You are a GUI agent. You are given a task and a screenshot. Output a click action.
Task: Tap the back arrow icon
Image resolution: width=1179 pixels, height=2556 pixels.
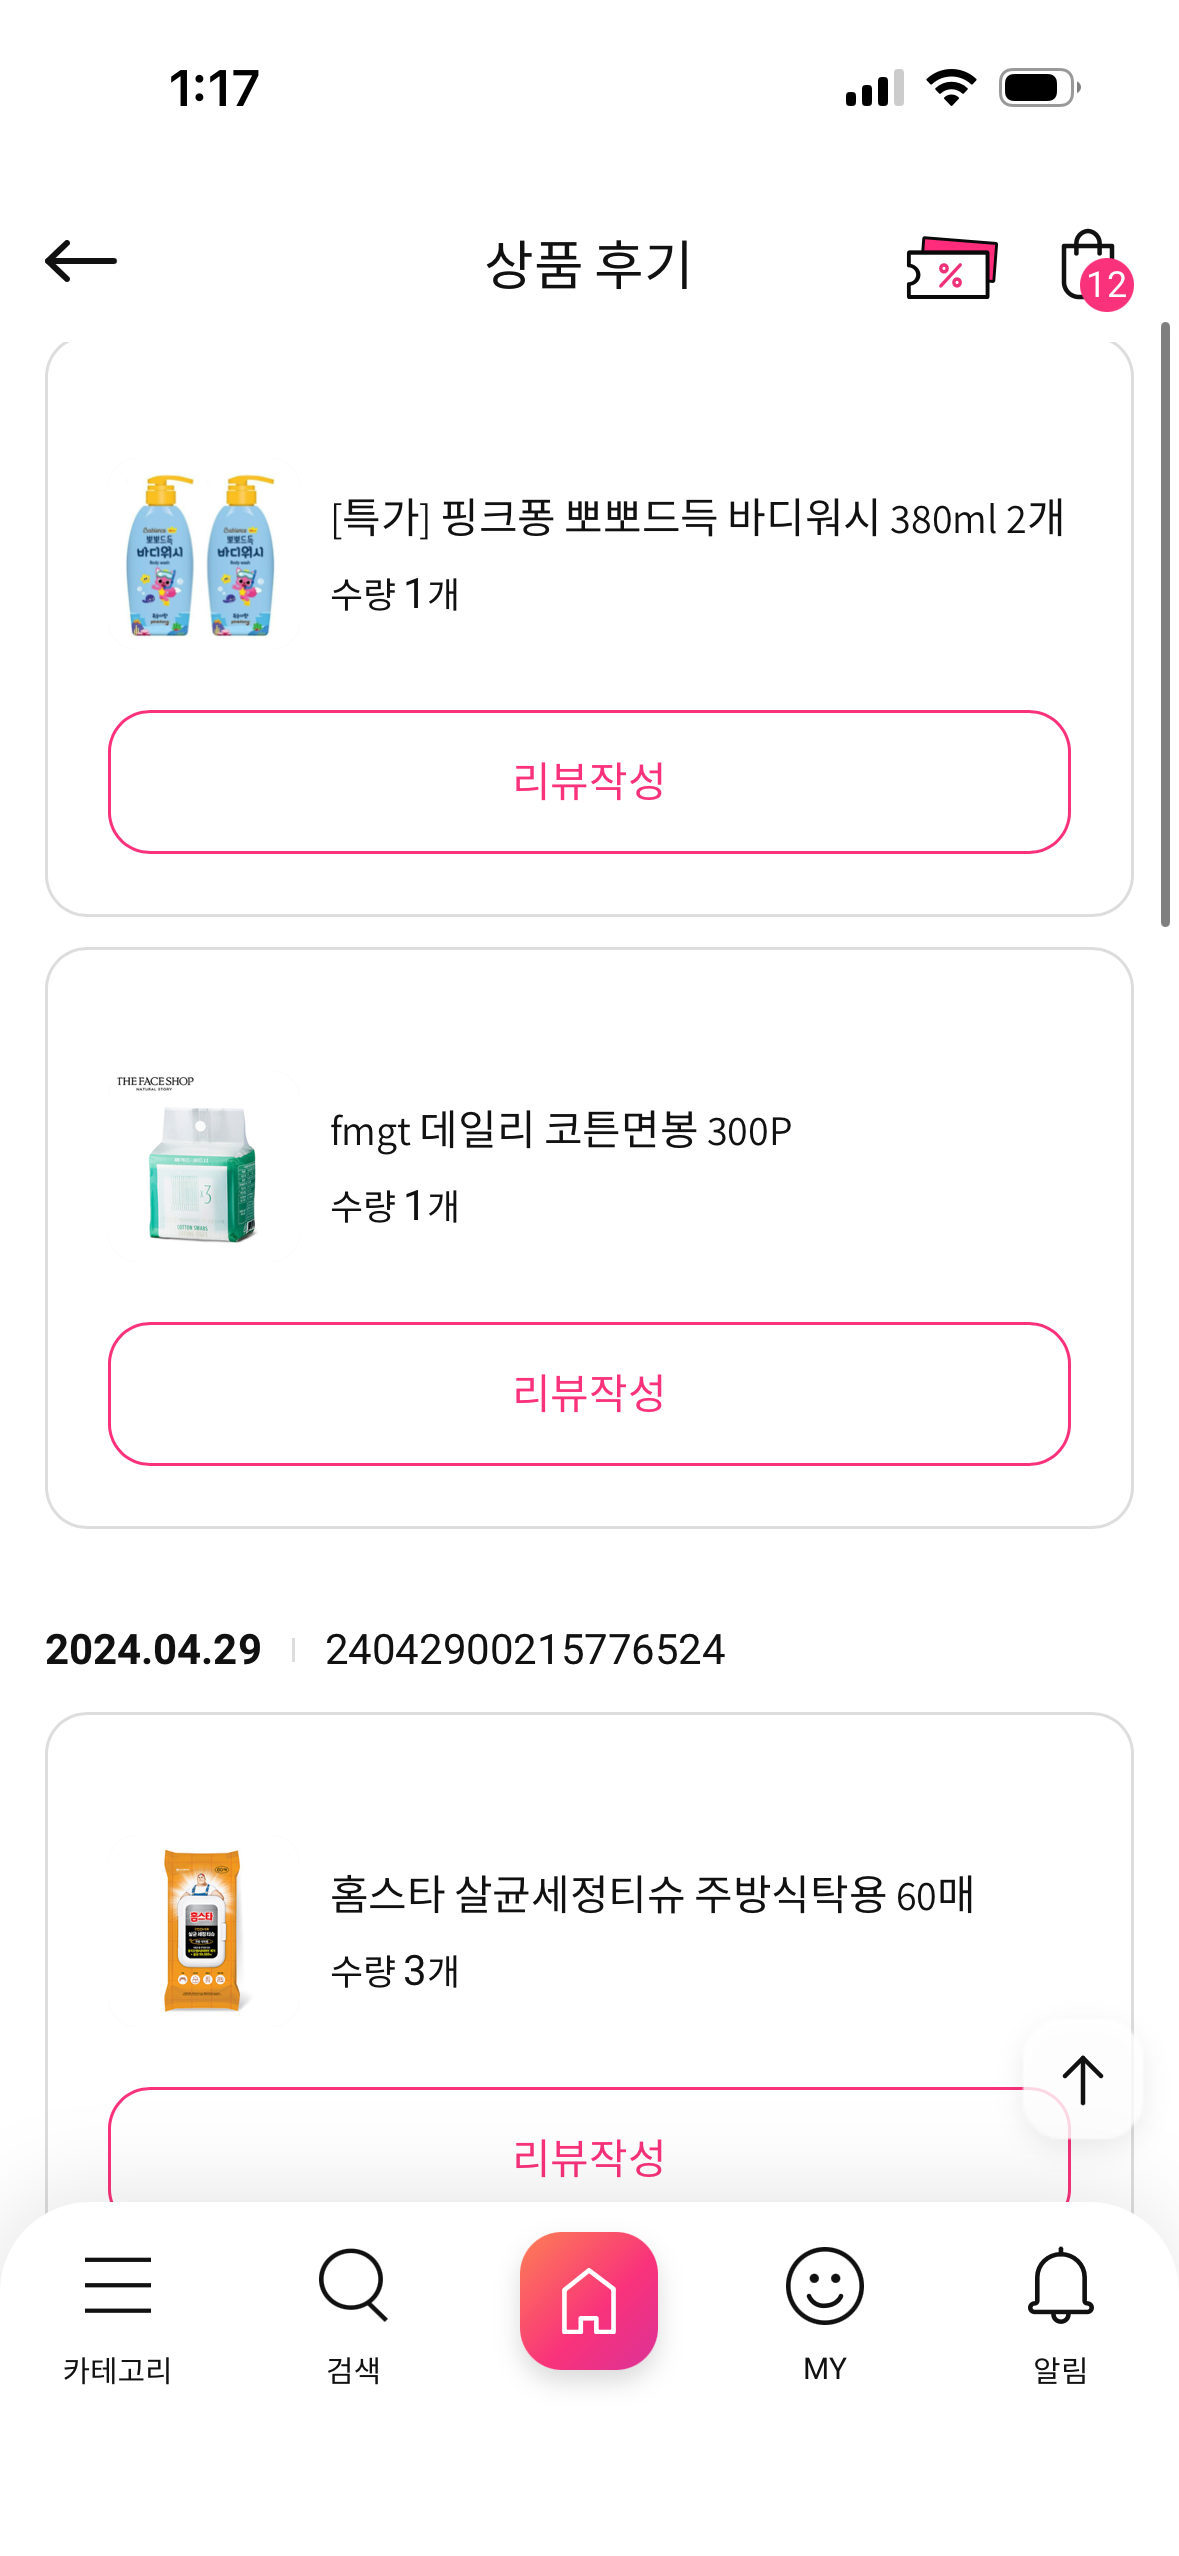click(x=81, y=262)
